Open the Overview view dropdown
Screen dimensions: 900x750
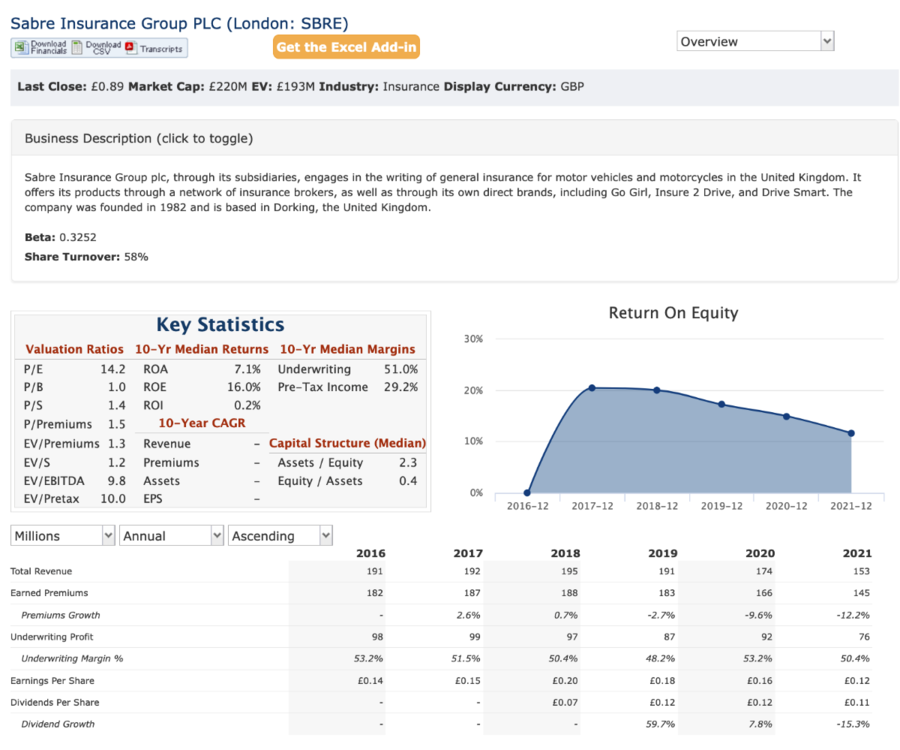click(x=755, y=41)
